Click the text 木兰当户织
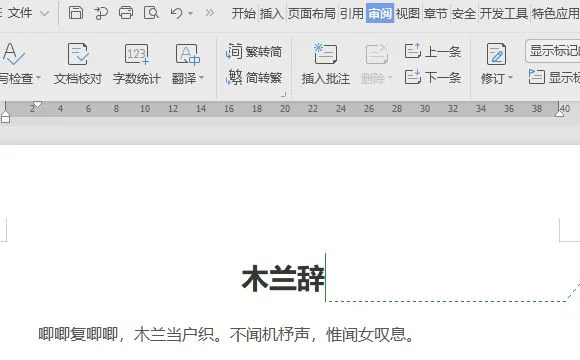580x360 pixels. [x=174, y=334]
